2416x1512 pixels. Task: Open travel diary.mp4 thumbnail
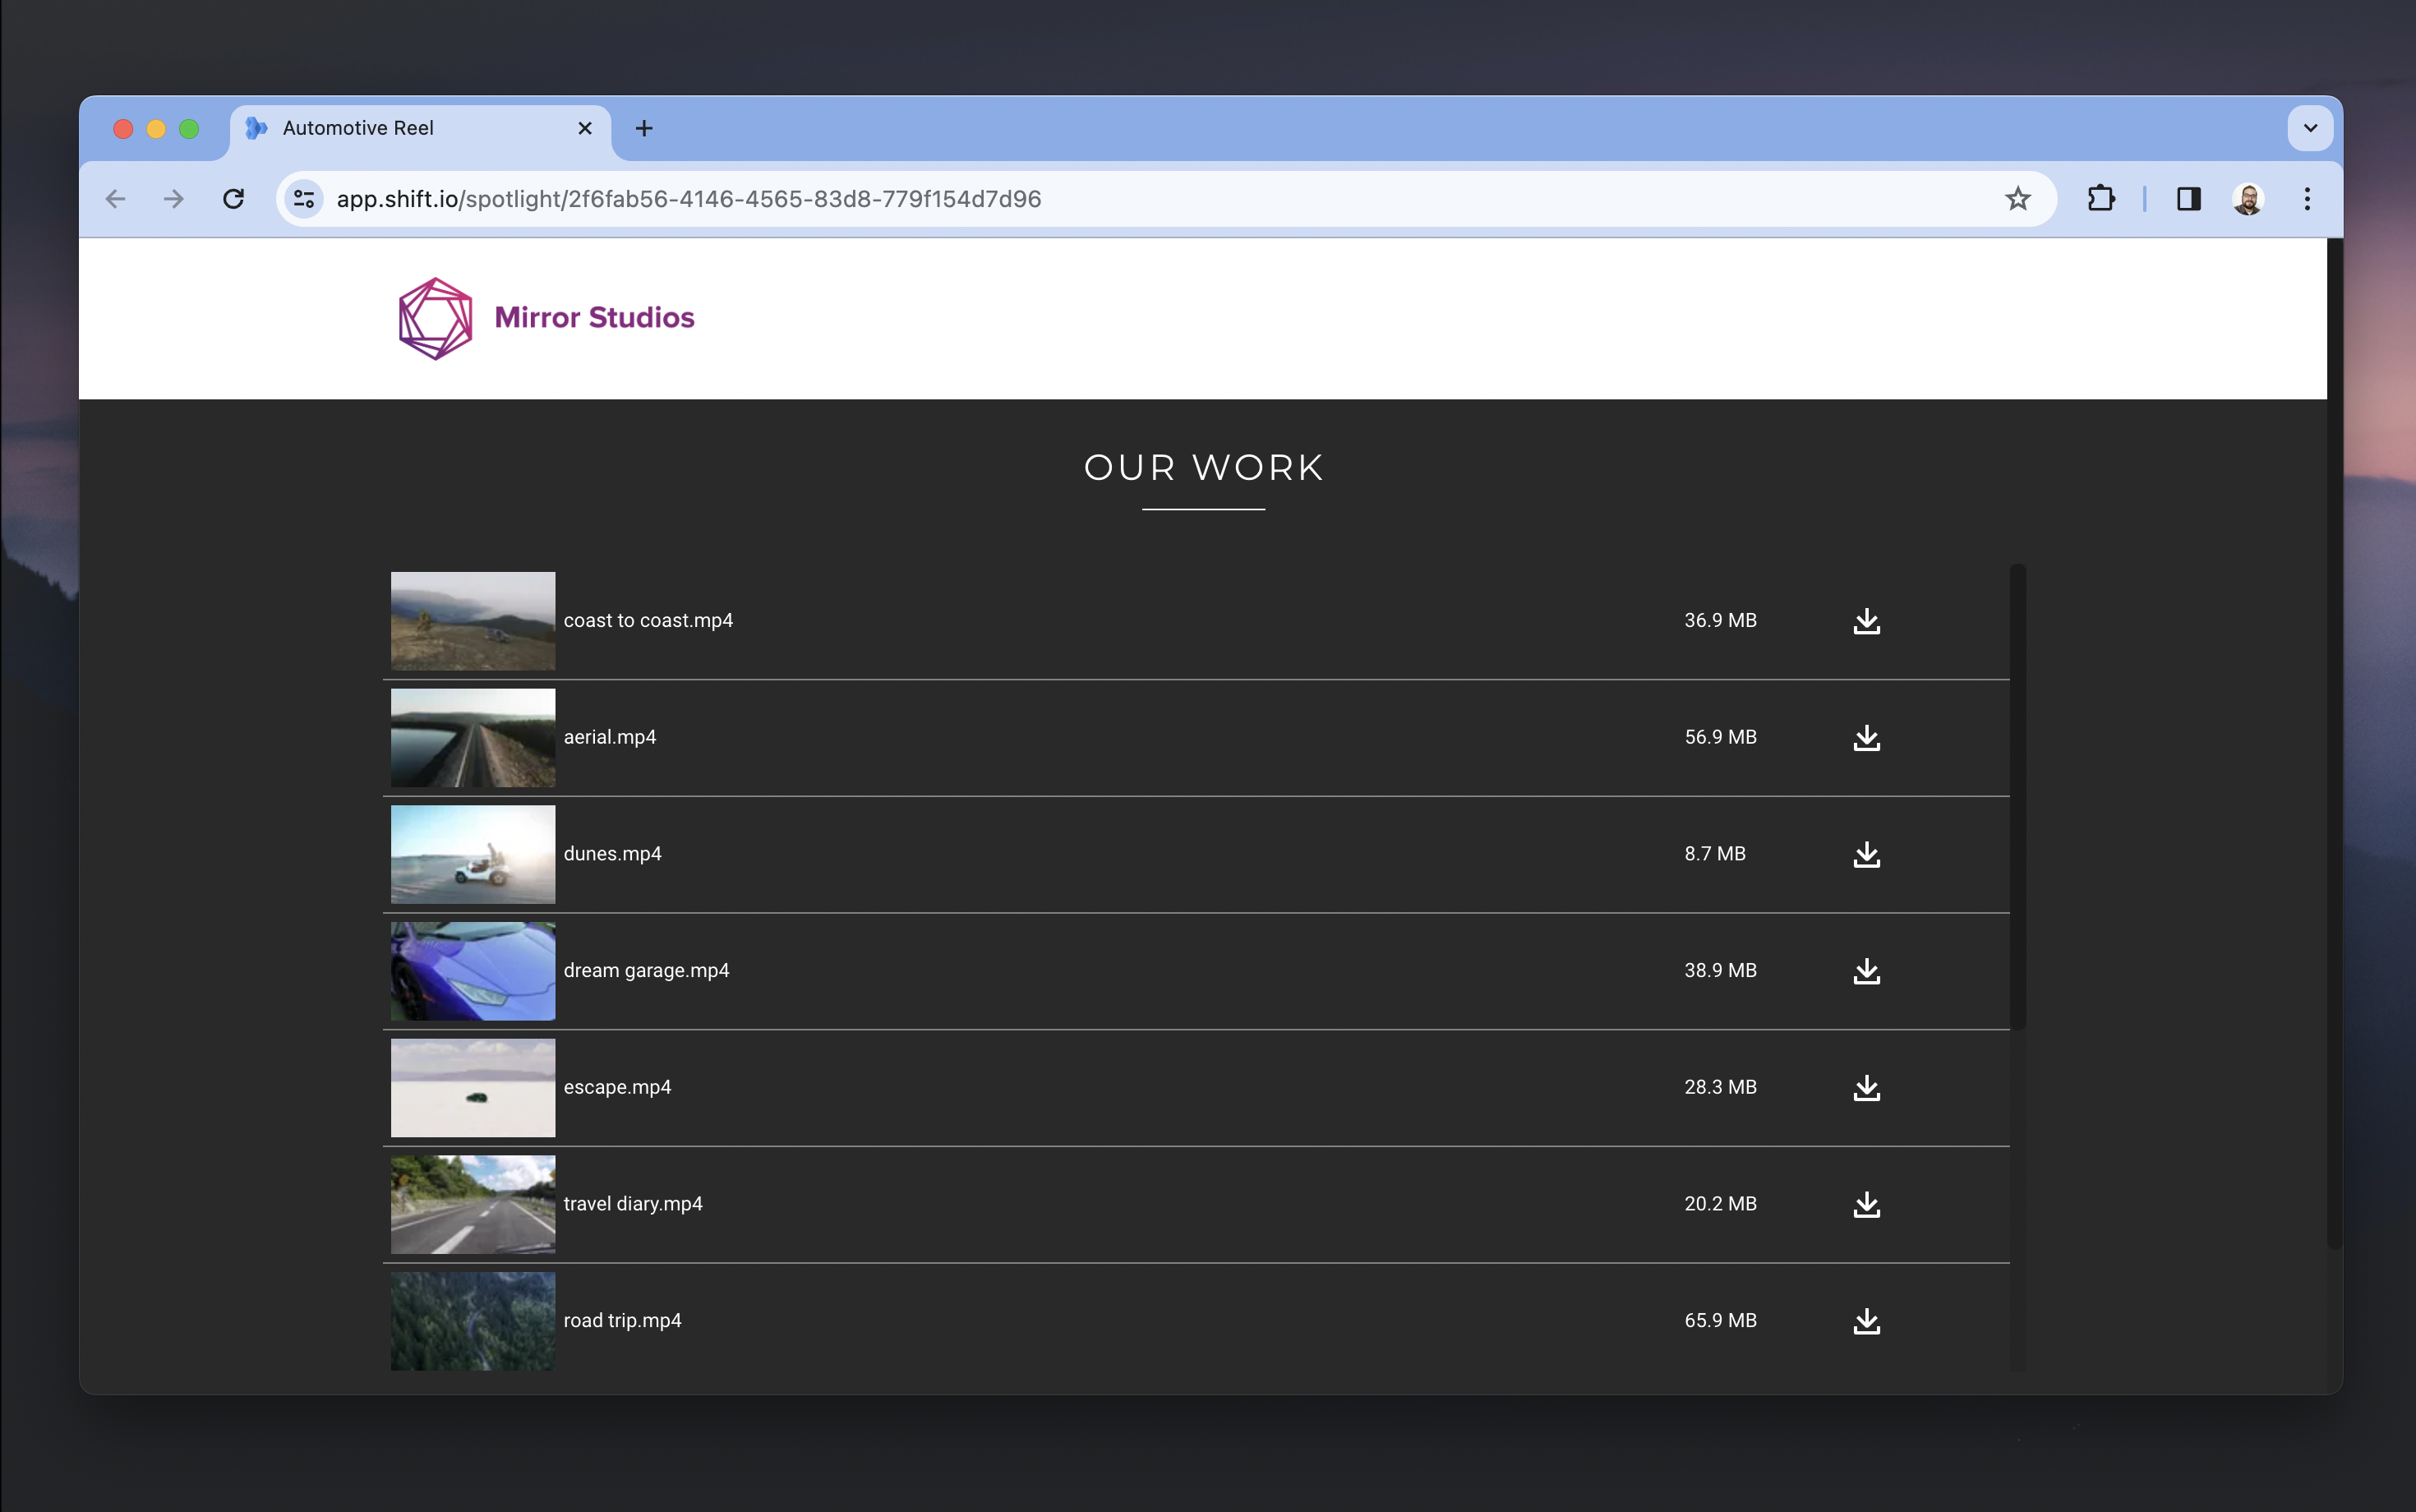click(x=473, y=1204)
